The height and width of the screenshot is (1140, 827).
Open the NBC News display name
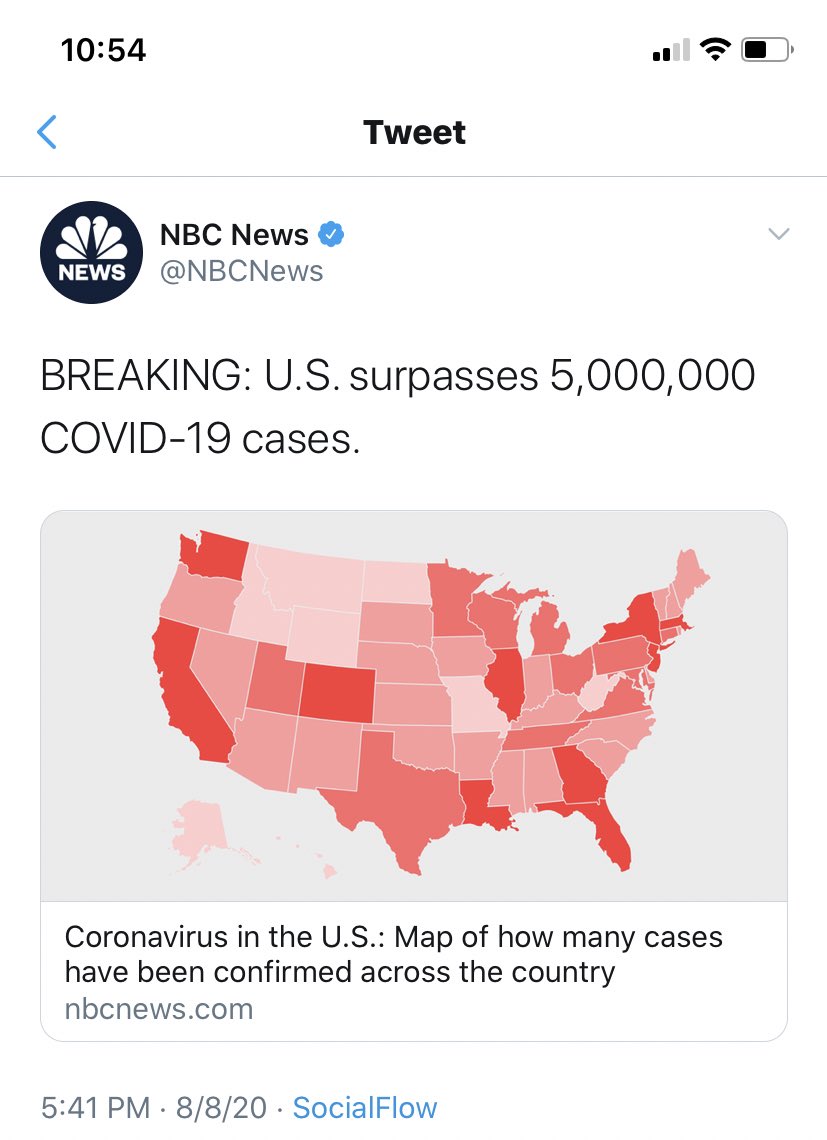[x=234, y=235]
